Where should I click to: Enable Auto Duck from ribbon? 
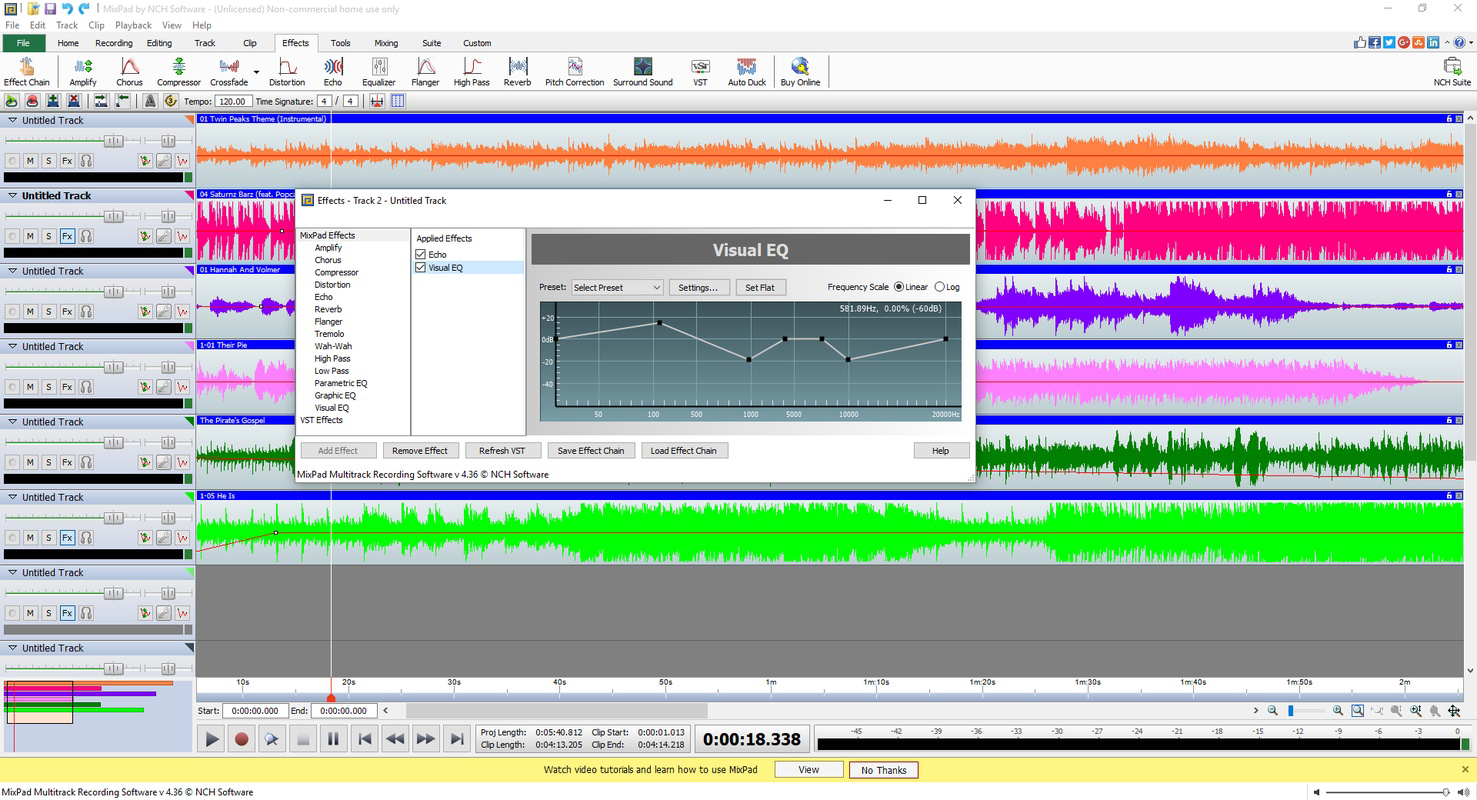746,71
